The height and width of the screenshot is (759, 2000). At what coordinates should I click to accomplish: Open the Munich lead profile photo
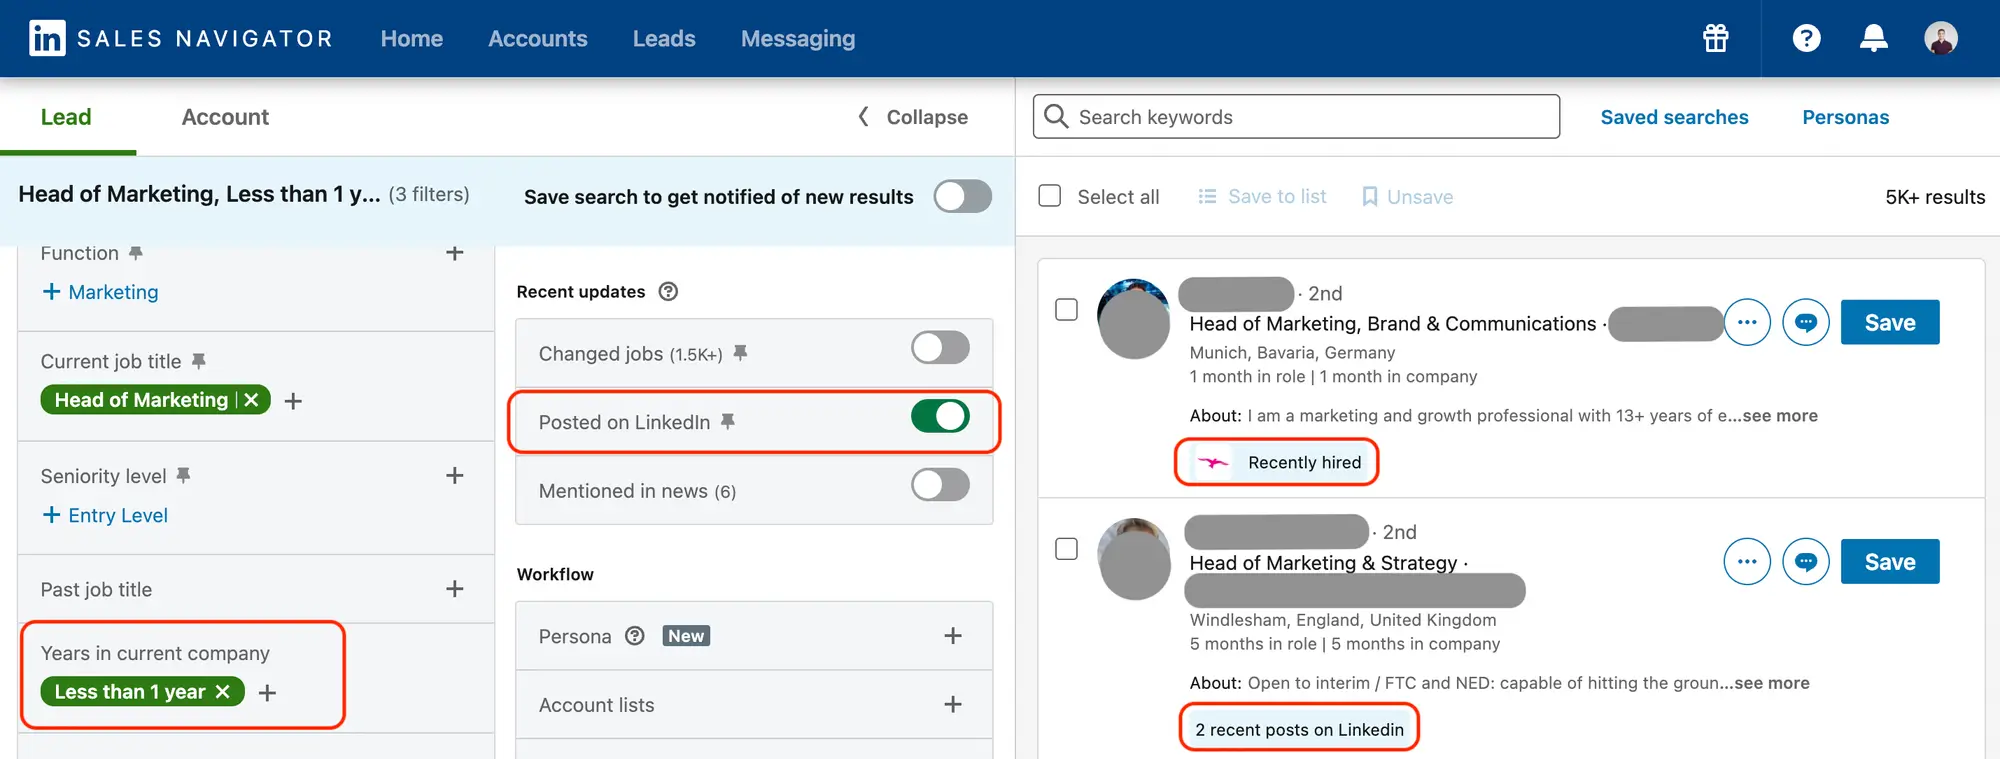click(x=1133, y=319)
